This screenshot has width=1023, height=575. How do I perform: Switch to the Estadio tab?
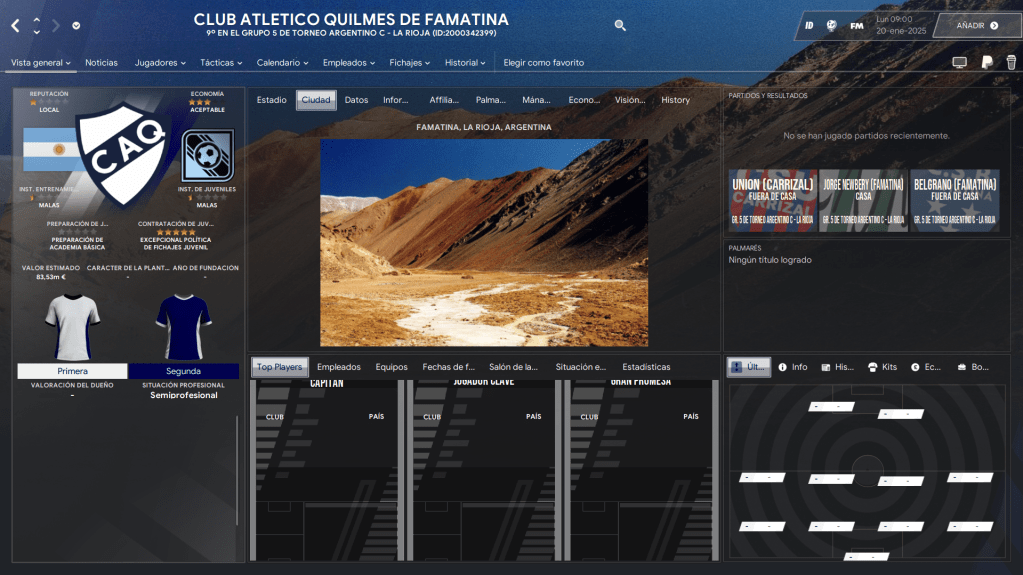coord(271,100)
